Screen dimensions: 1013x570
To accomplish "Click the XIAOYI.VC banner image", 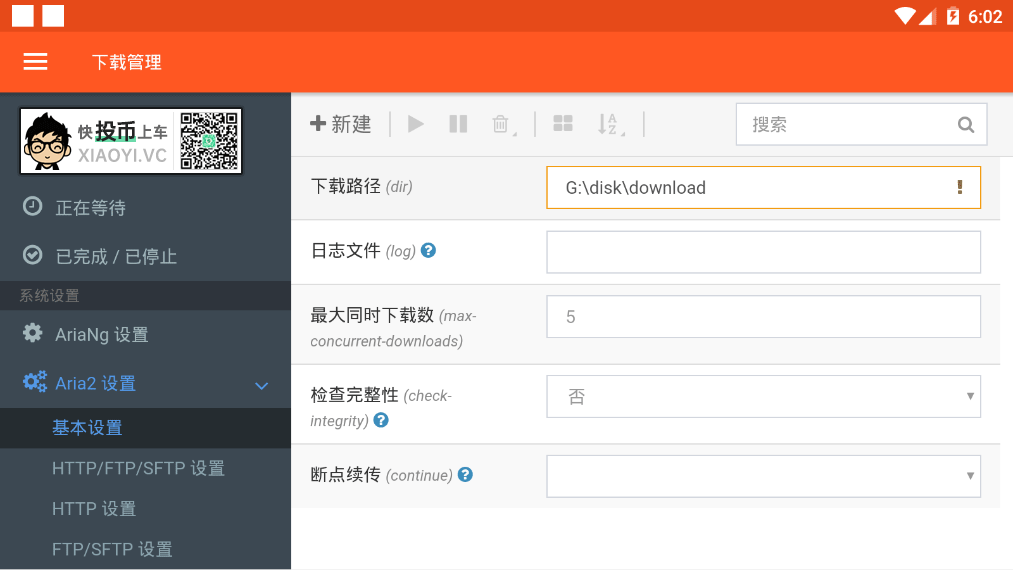I will tap(131, 141).
